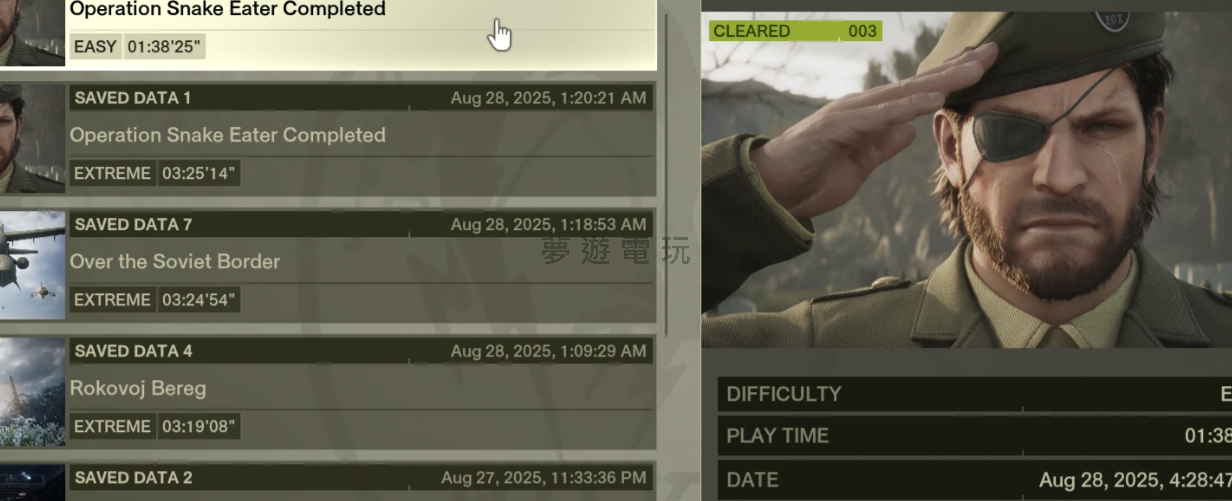Click the saluting Snake preview image
1232x501 pixels.
click(966, 180)
